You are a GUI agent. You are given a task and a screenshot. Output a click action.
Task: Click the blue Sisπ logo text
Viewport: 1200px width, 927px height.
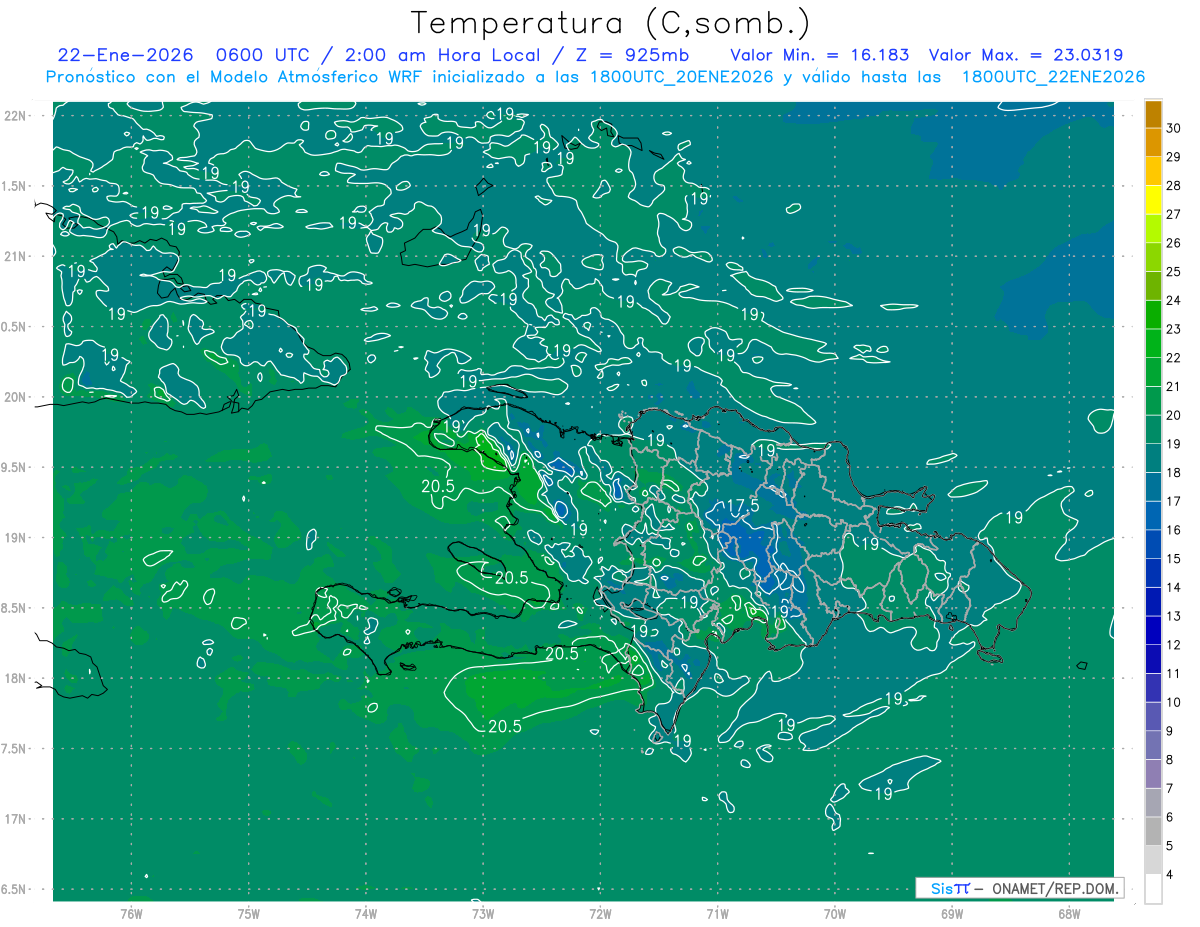[949, 888]
